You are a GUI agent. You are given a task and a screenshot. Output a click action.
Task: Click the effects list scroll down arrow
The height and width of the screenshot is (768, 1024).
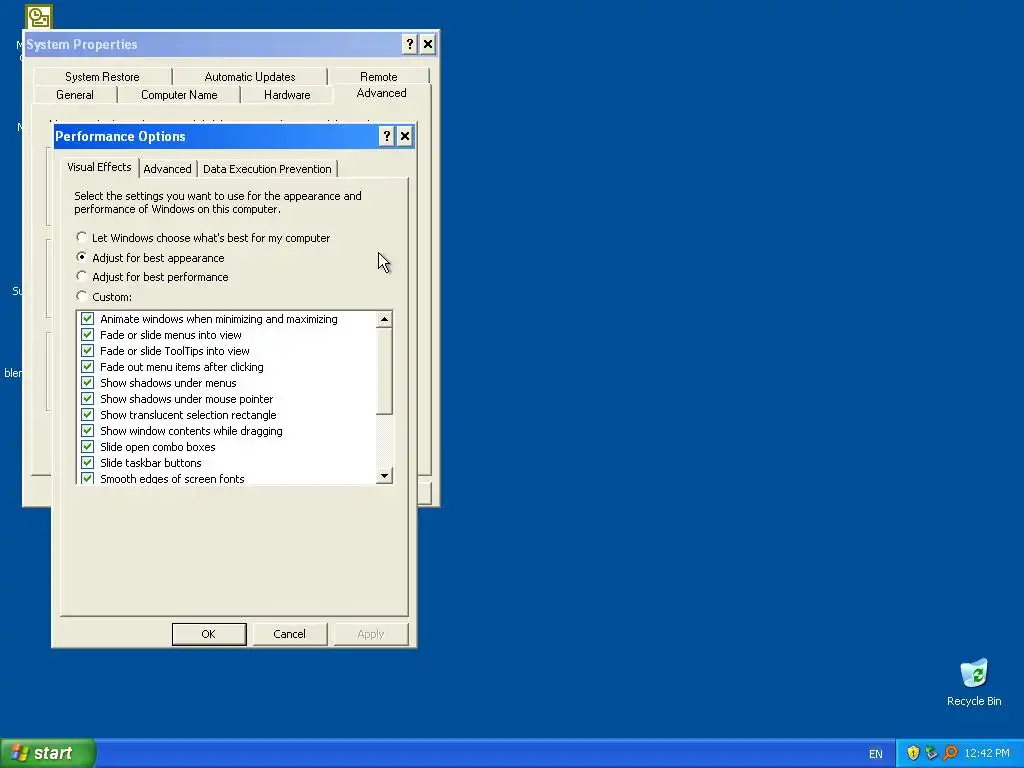384,475
